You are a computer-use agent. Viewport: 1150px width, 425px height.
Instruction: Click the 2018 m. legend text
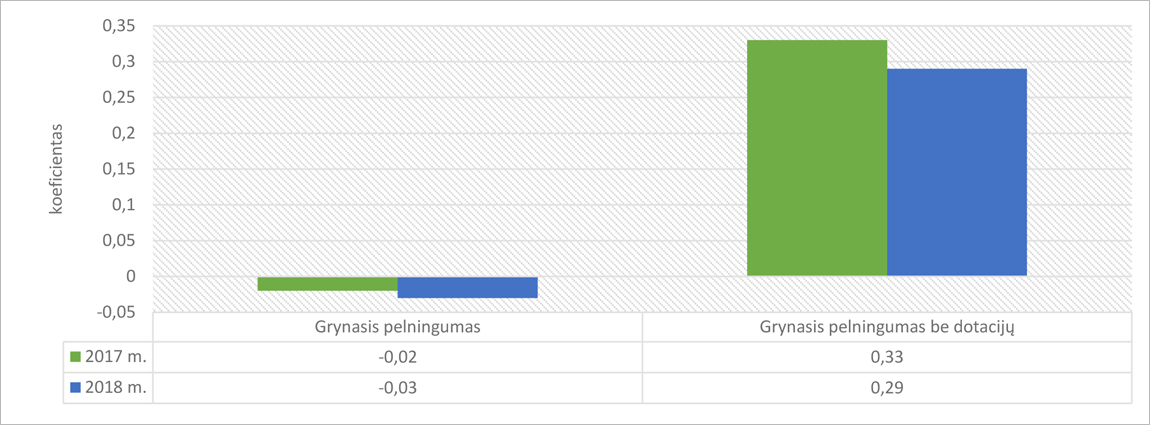click(x=116, y=388)
